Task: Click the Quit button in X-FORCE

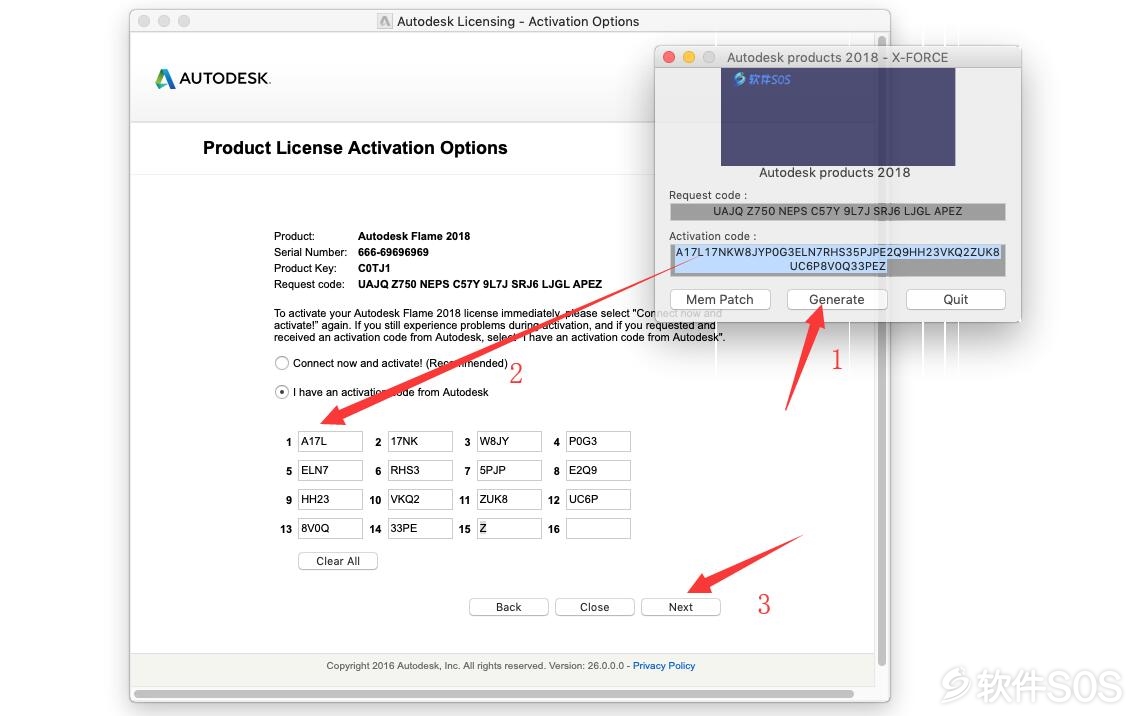Action: coord(955,299)
